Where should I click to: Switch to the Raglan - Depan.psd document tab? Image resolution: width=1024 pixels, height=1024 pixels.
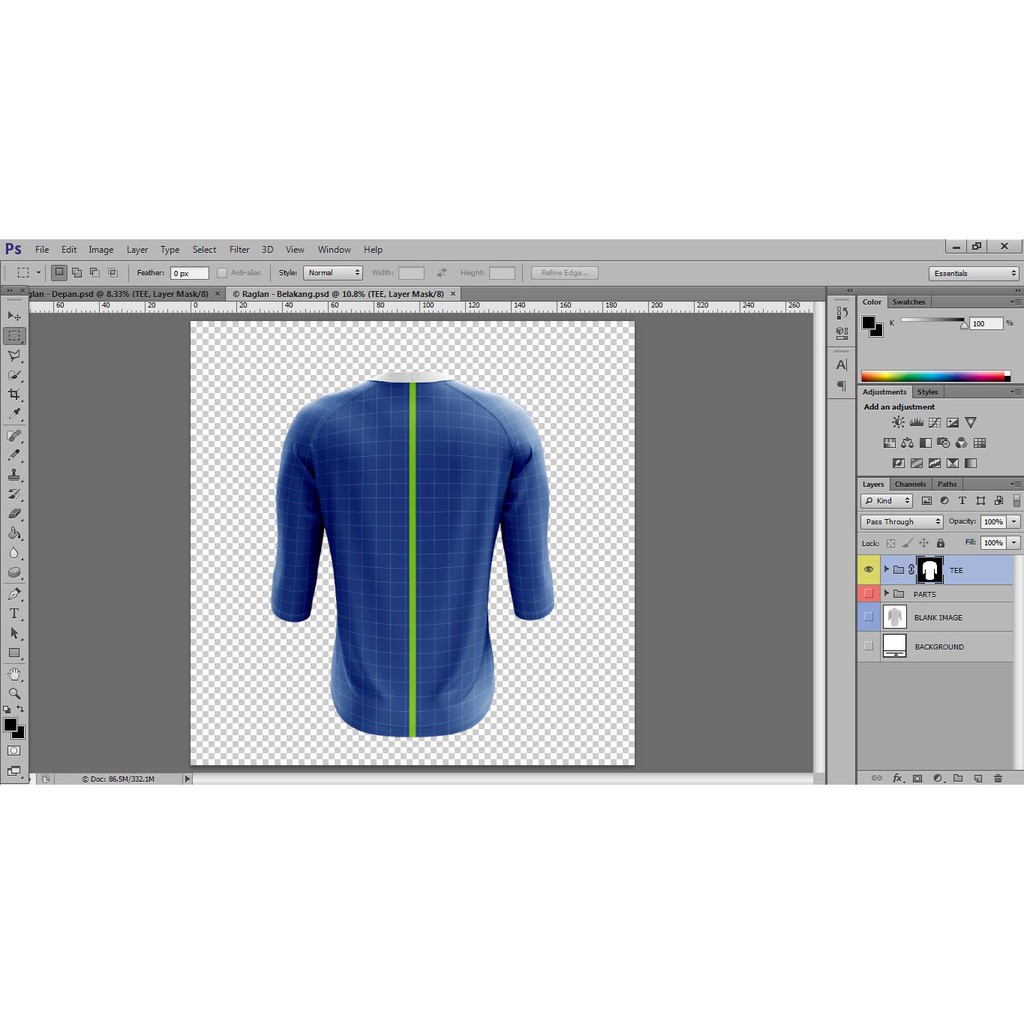(118, 294)
